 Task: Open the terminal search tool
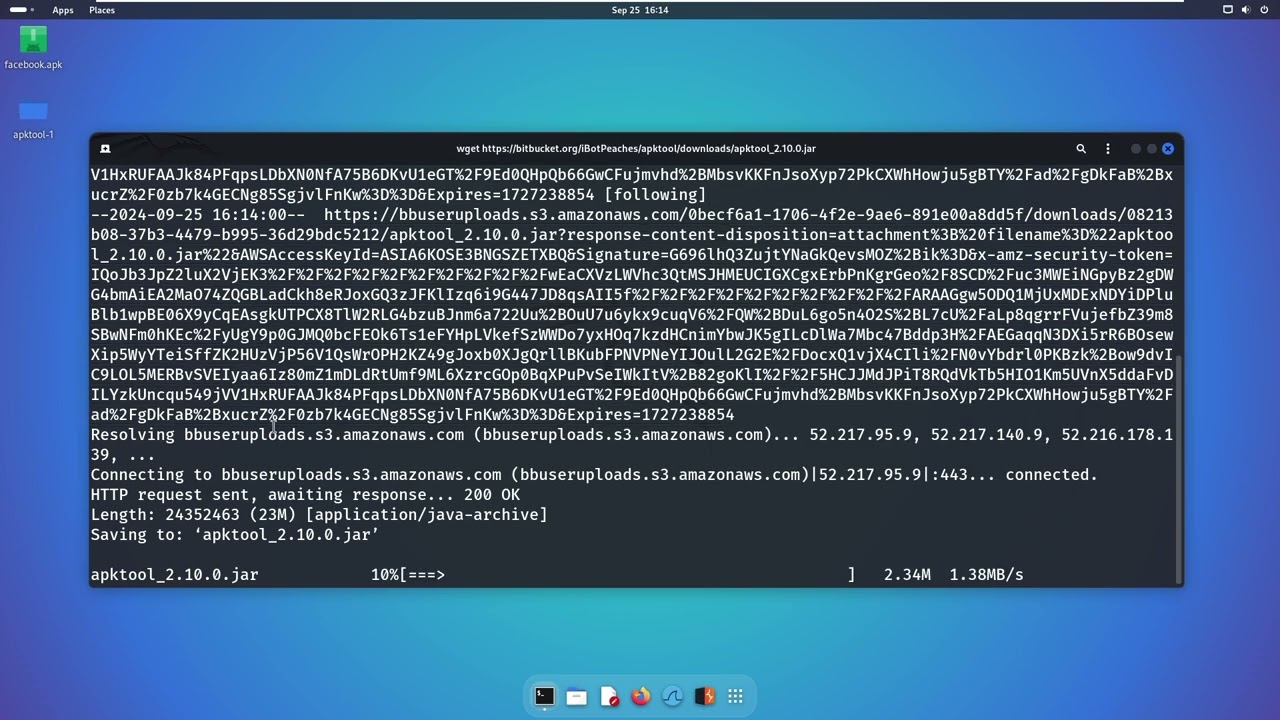[x=1081, y=148]
